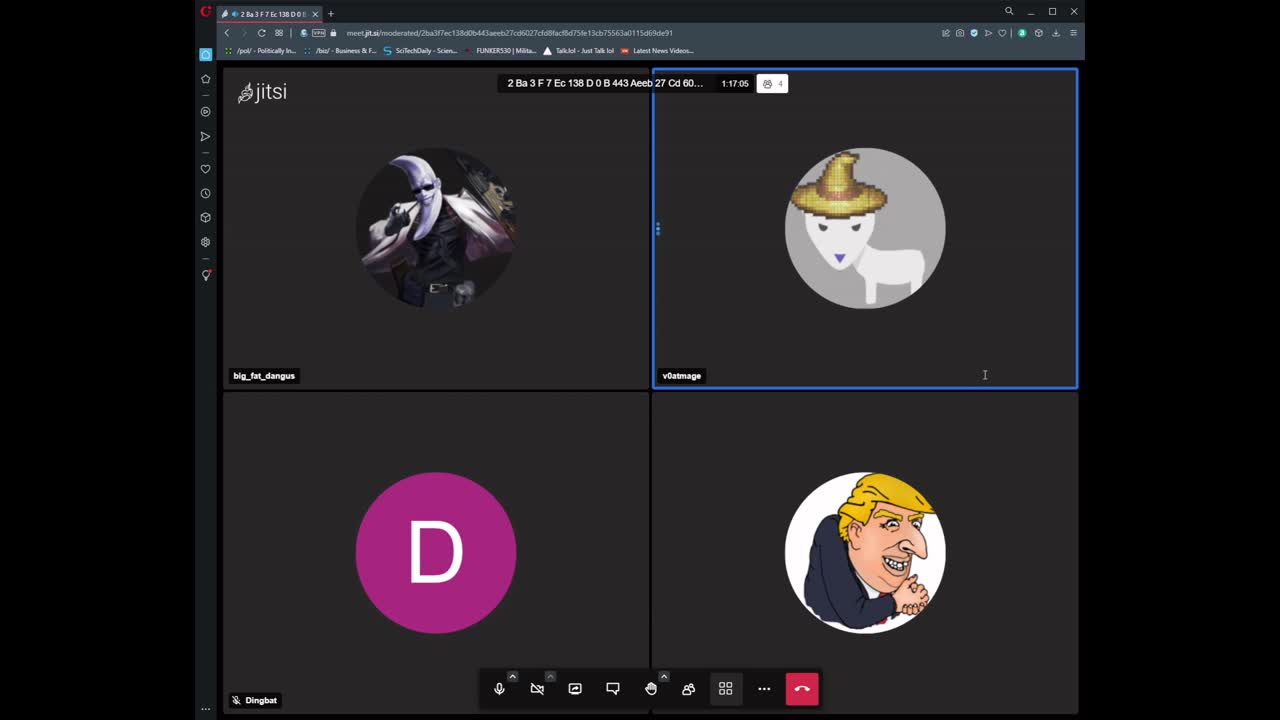Viewport: 1280px width, 720px height.
Task: Add page to bookmarks heart icon
Action: pyautogui.click(x=1003, y=33)
